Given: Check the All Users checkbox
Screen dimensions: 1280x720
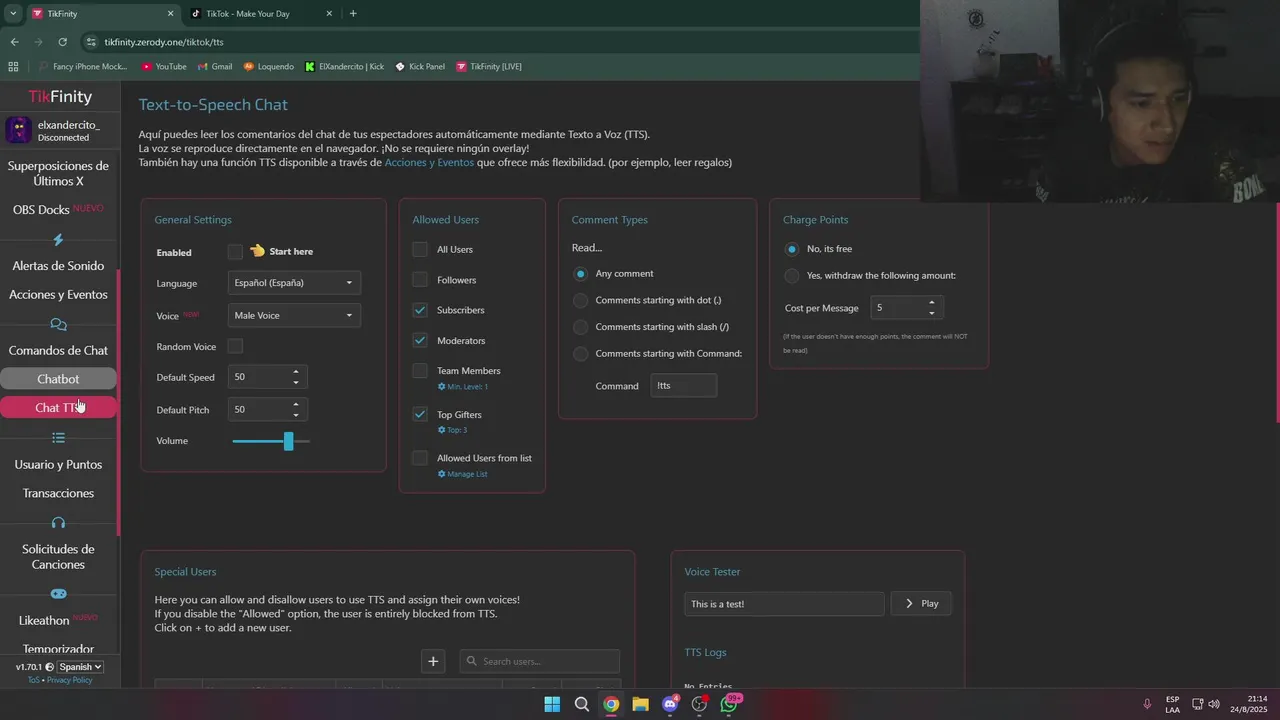Looking at the screenshot, I should (x=420, y=249).
